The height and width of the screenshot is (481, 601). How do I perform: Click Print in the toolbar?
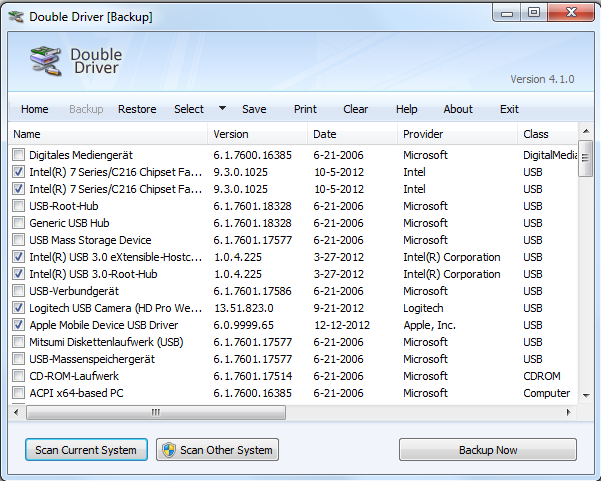[305, 109]
